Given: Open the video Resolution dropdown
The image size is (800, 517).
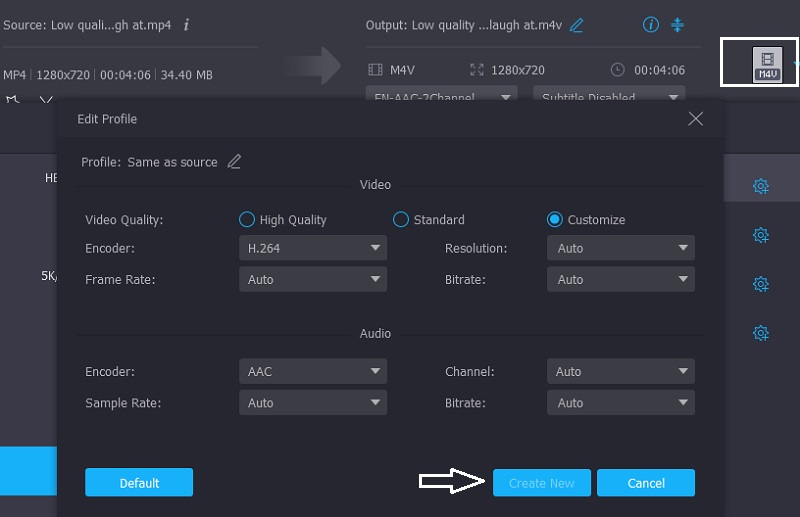Looking at the screenshot, I should [621, 248].
